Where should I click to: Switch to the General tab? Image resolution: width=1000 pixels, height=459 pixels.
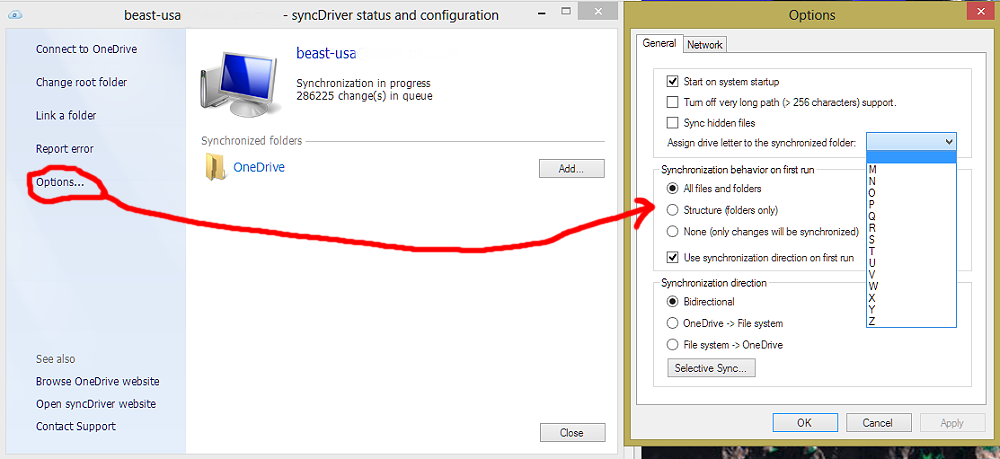click(659, 43)
